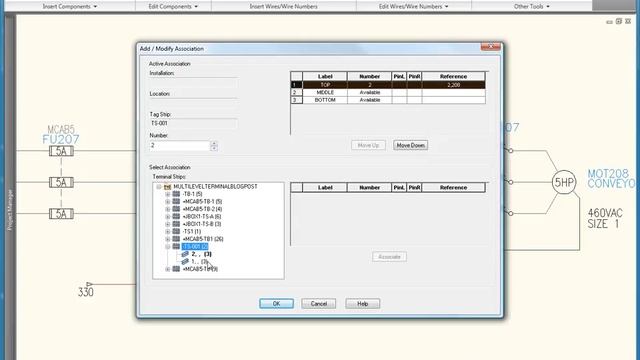The height and width of the screenshot is (360, 640).
Task: Expand the -TS1 (1) strip node
Action: pos(167,231)
